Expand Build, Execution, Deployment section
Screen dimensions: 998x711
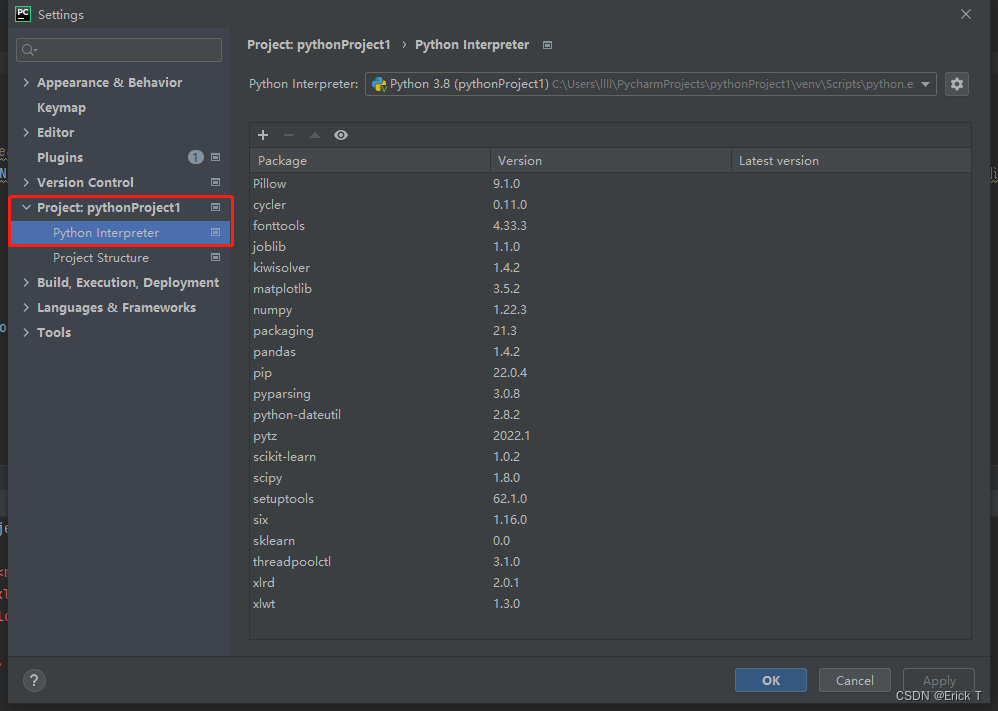click(26, 283)
